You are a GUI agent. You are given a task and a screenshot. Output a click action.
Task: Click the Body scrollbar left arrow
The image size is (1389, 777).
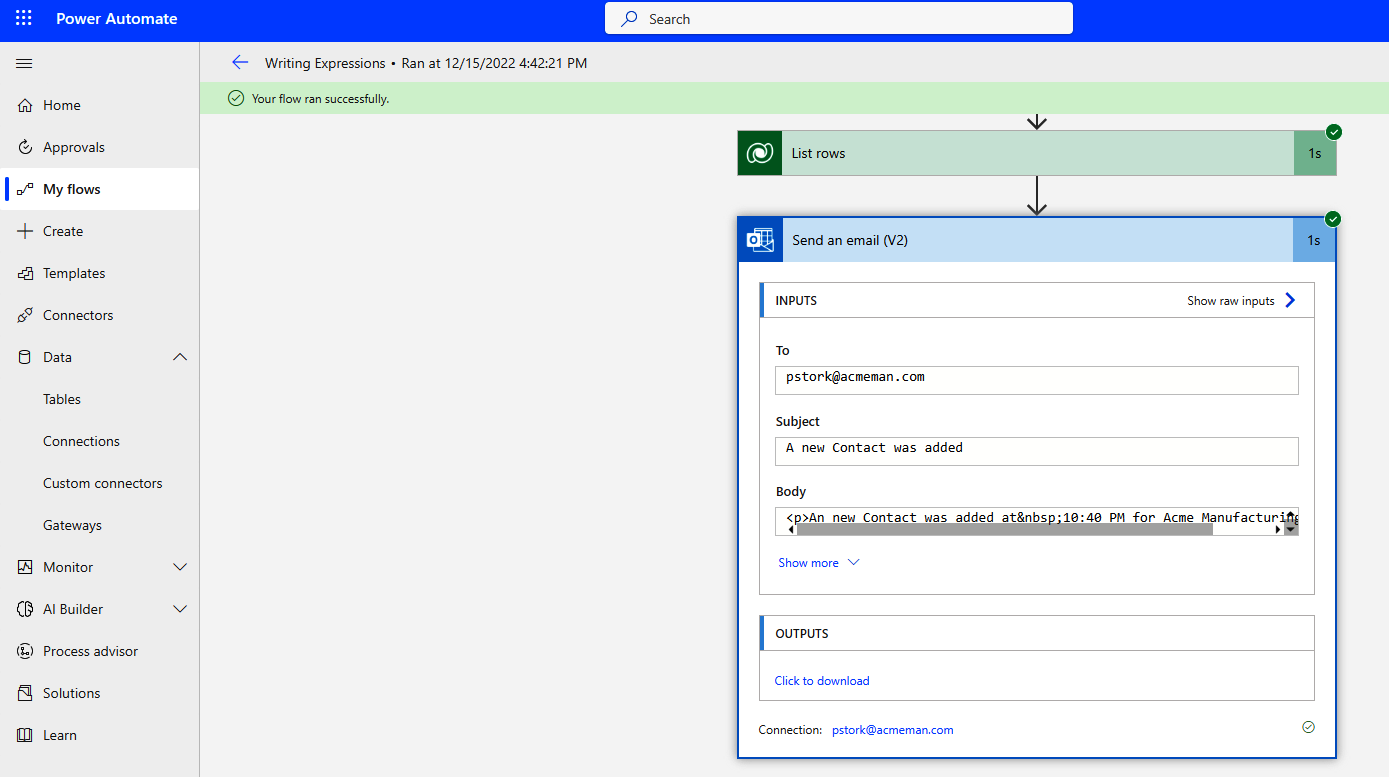pos(791,529)
